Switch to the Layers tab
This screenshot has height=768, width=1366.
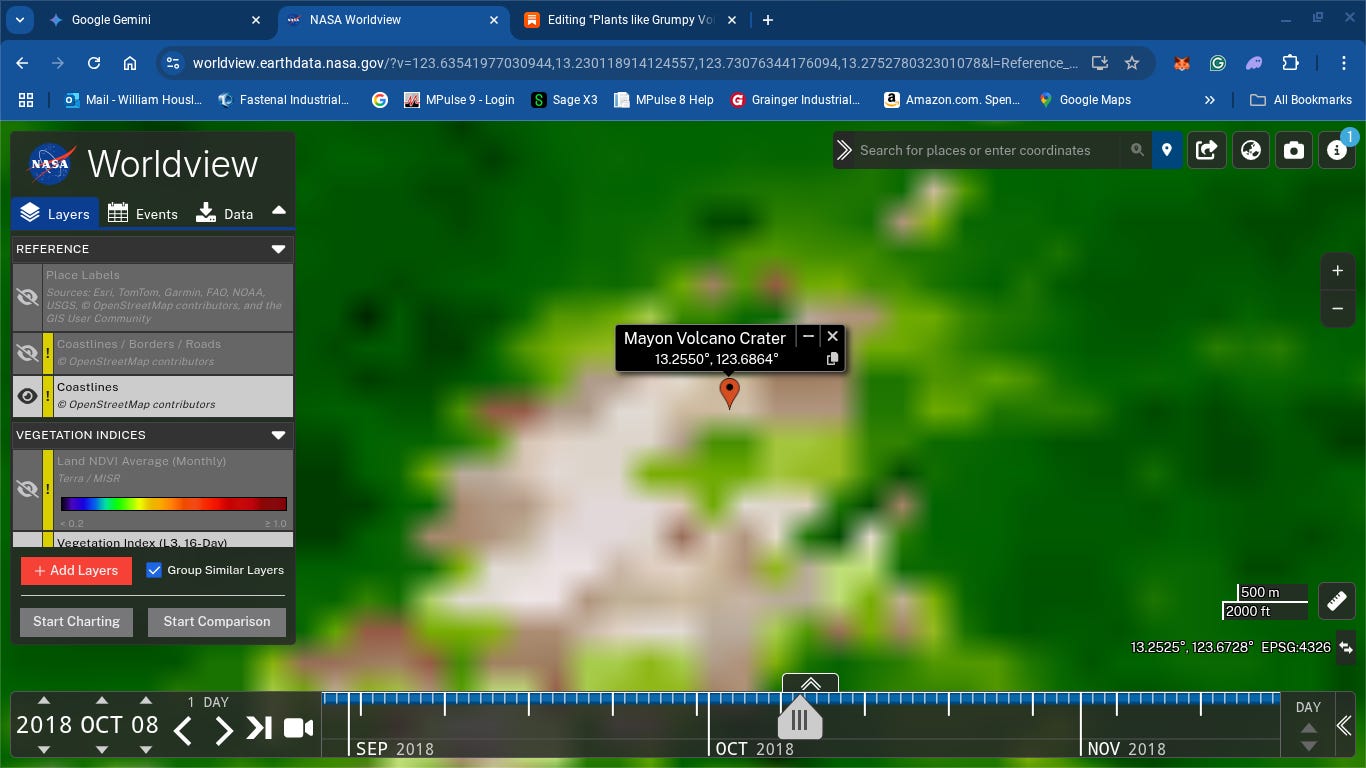[x=56, y=213]
